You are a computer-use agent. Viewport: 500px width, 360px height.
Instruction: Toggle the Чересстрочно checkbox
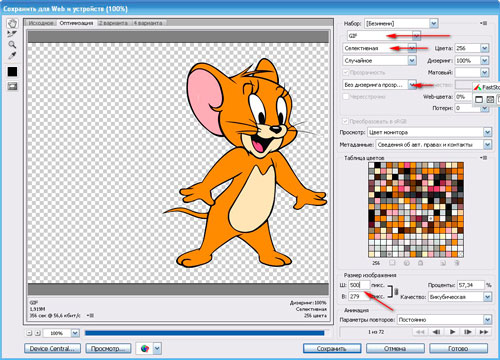[x=346, y=97]
